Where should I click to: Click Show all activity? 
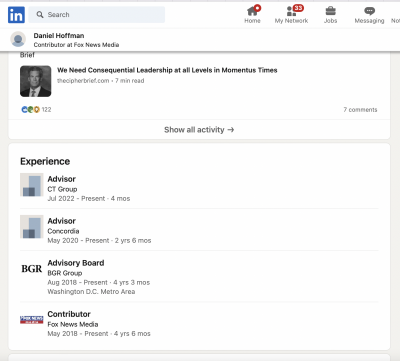click(x=199, y=130)
